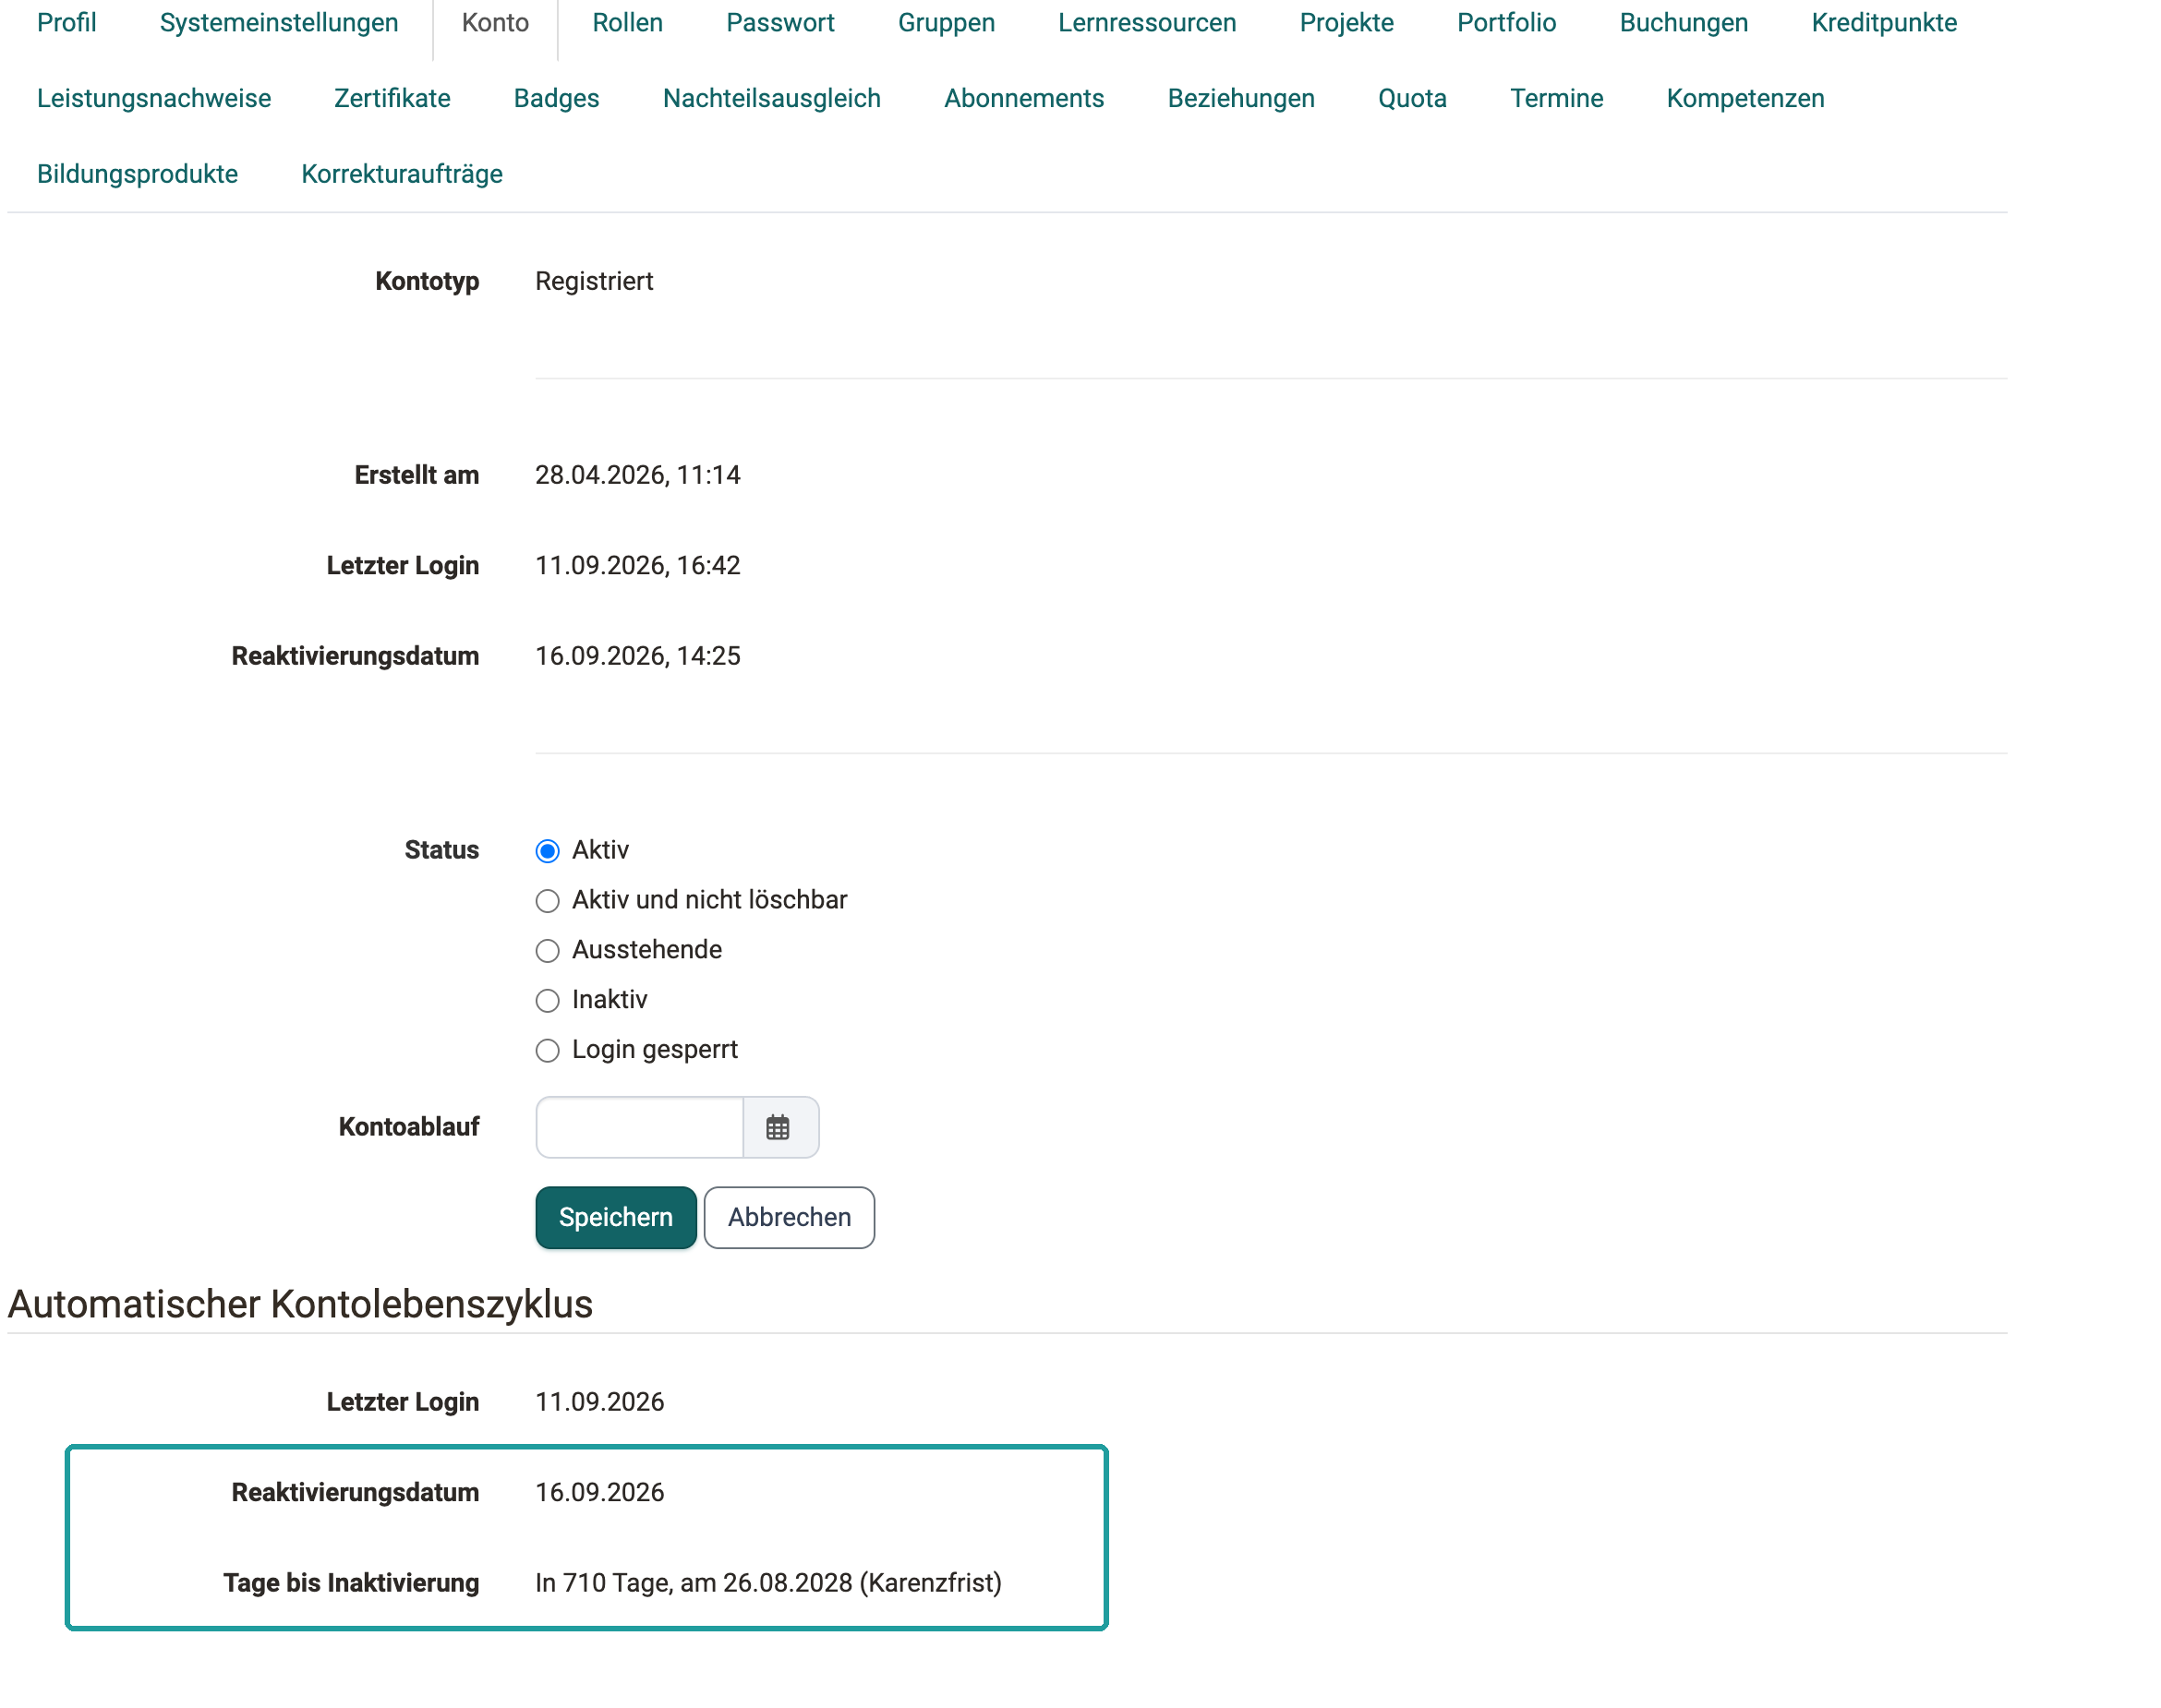View the Korrekturaufträge tab

click(x=402, y=174)
